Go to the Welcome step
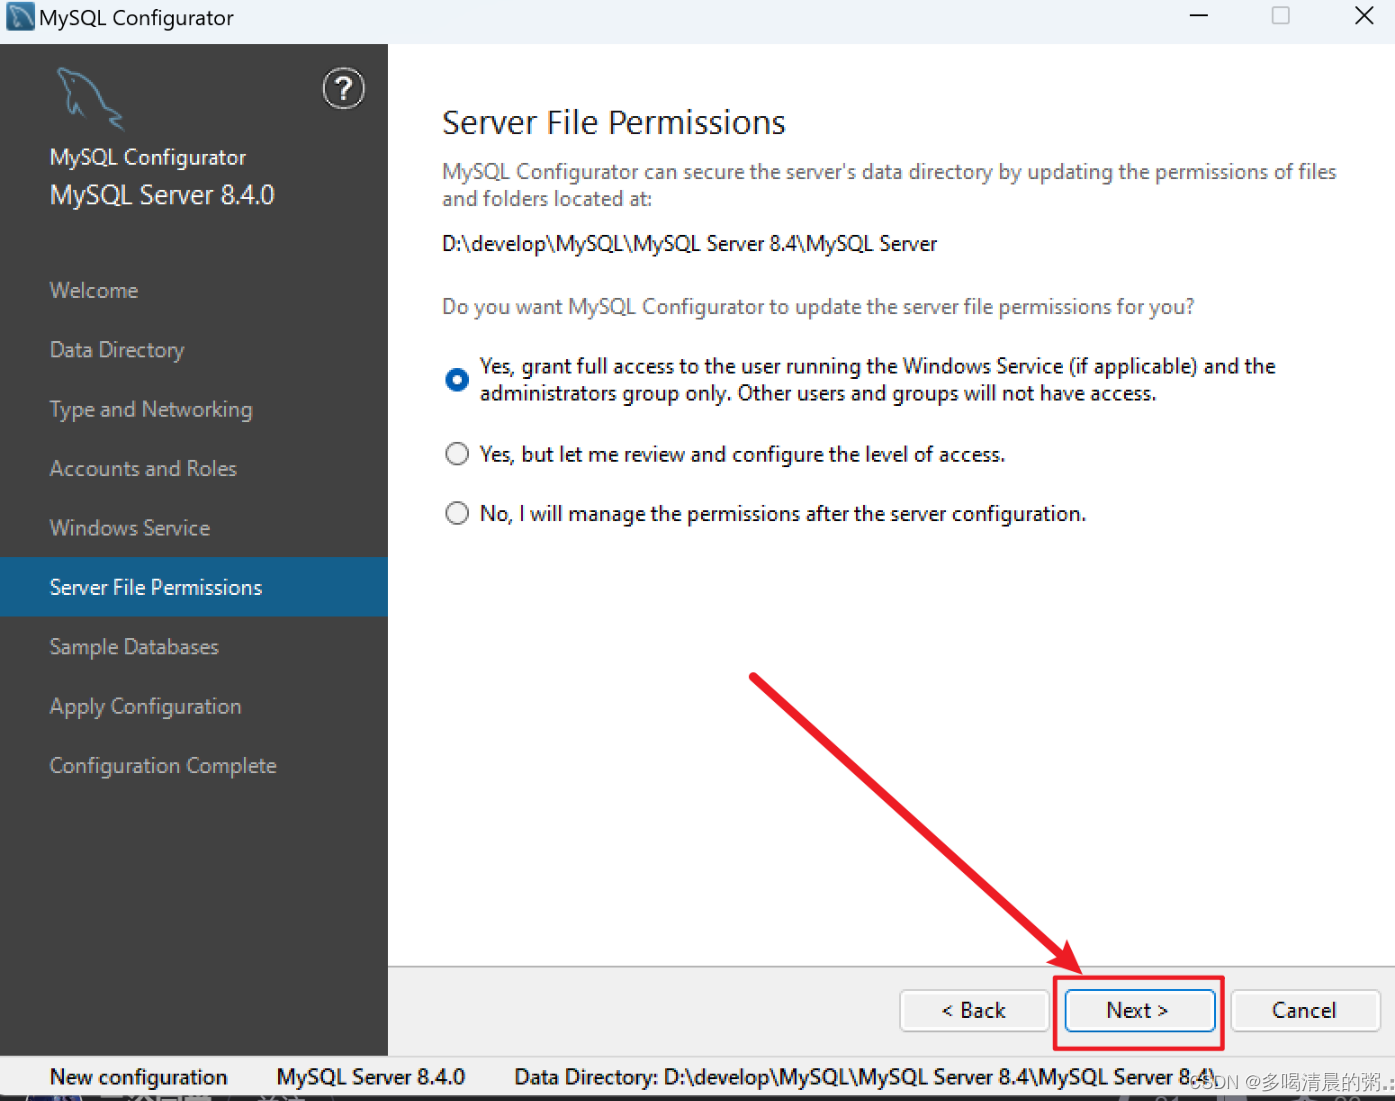This screenshot has width=1395, height=1101. click(x=94, y=290)
